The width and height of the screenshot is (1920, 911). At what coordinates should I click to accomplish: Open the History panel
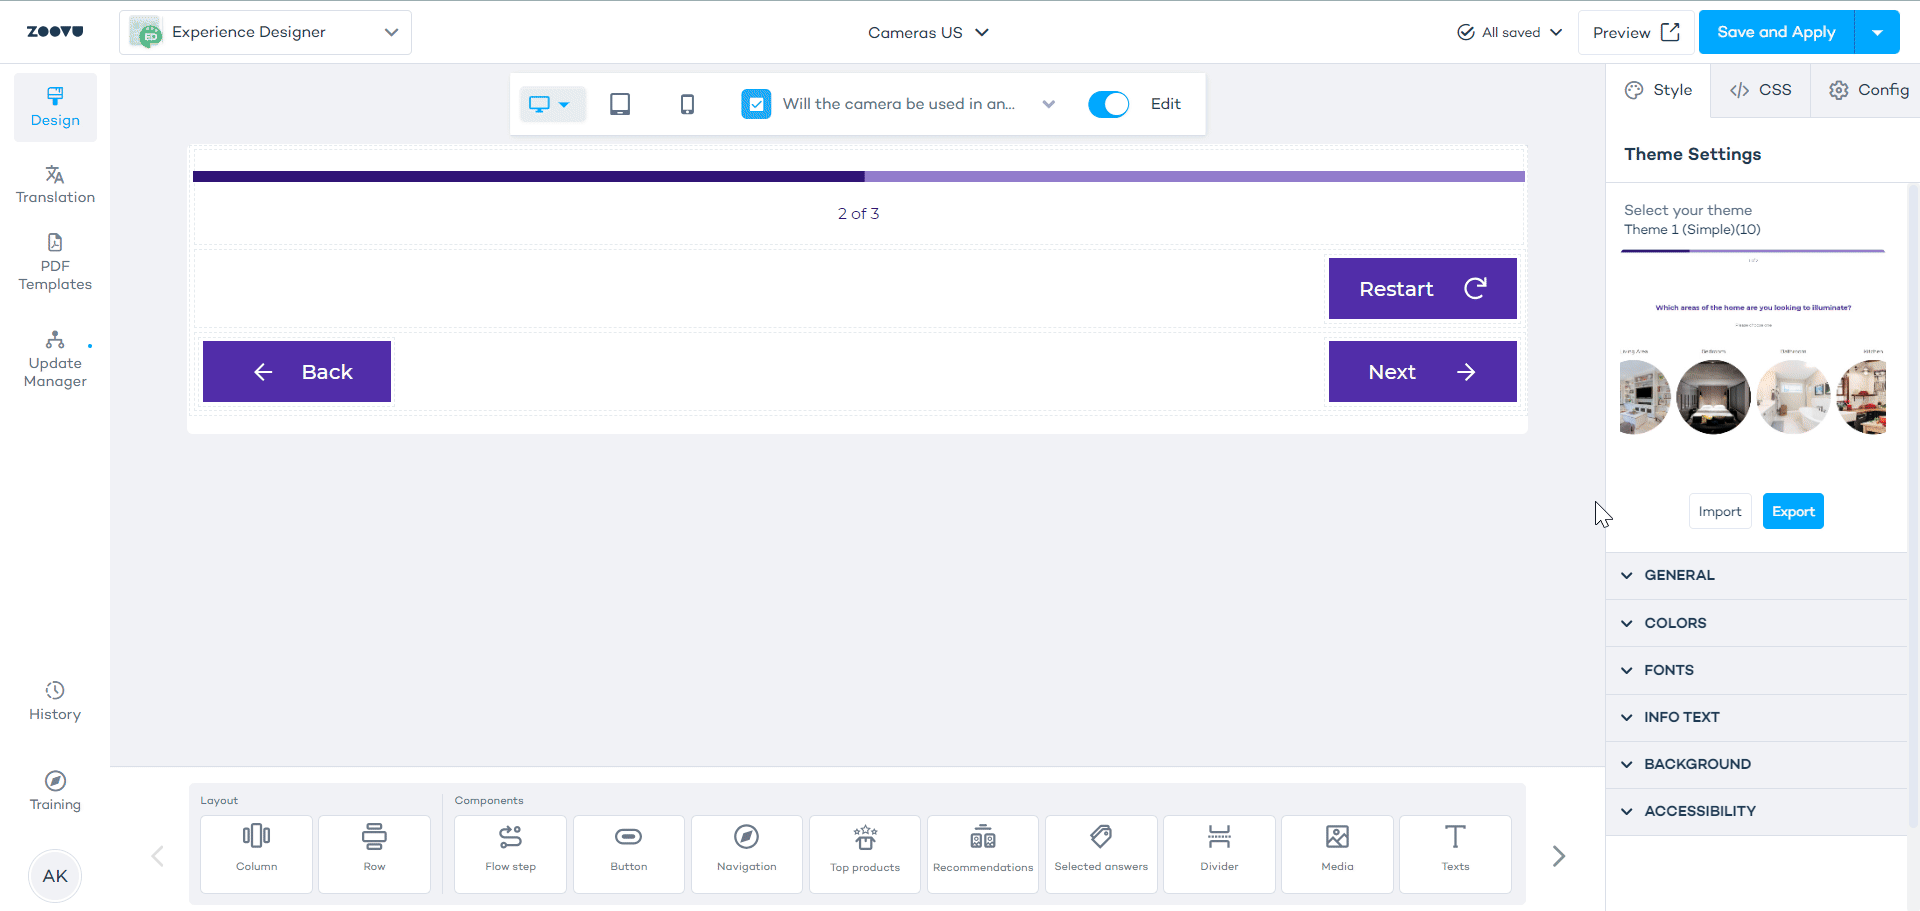[x=55, y=699]
